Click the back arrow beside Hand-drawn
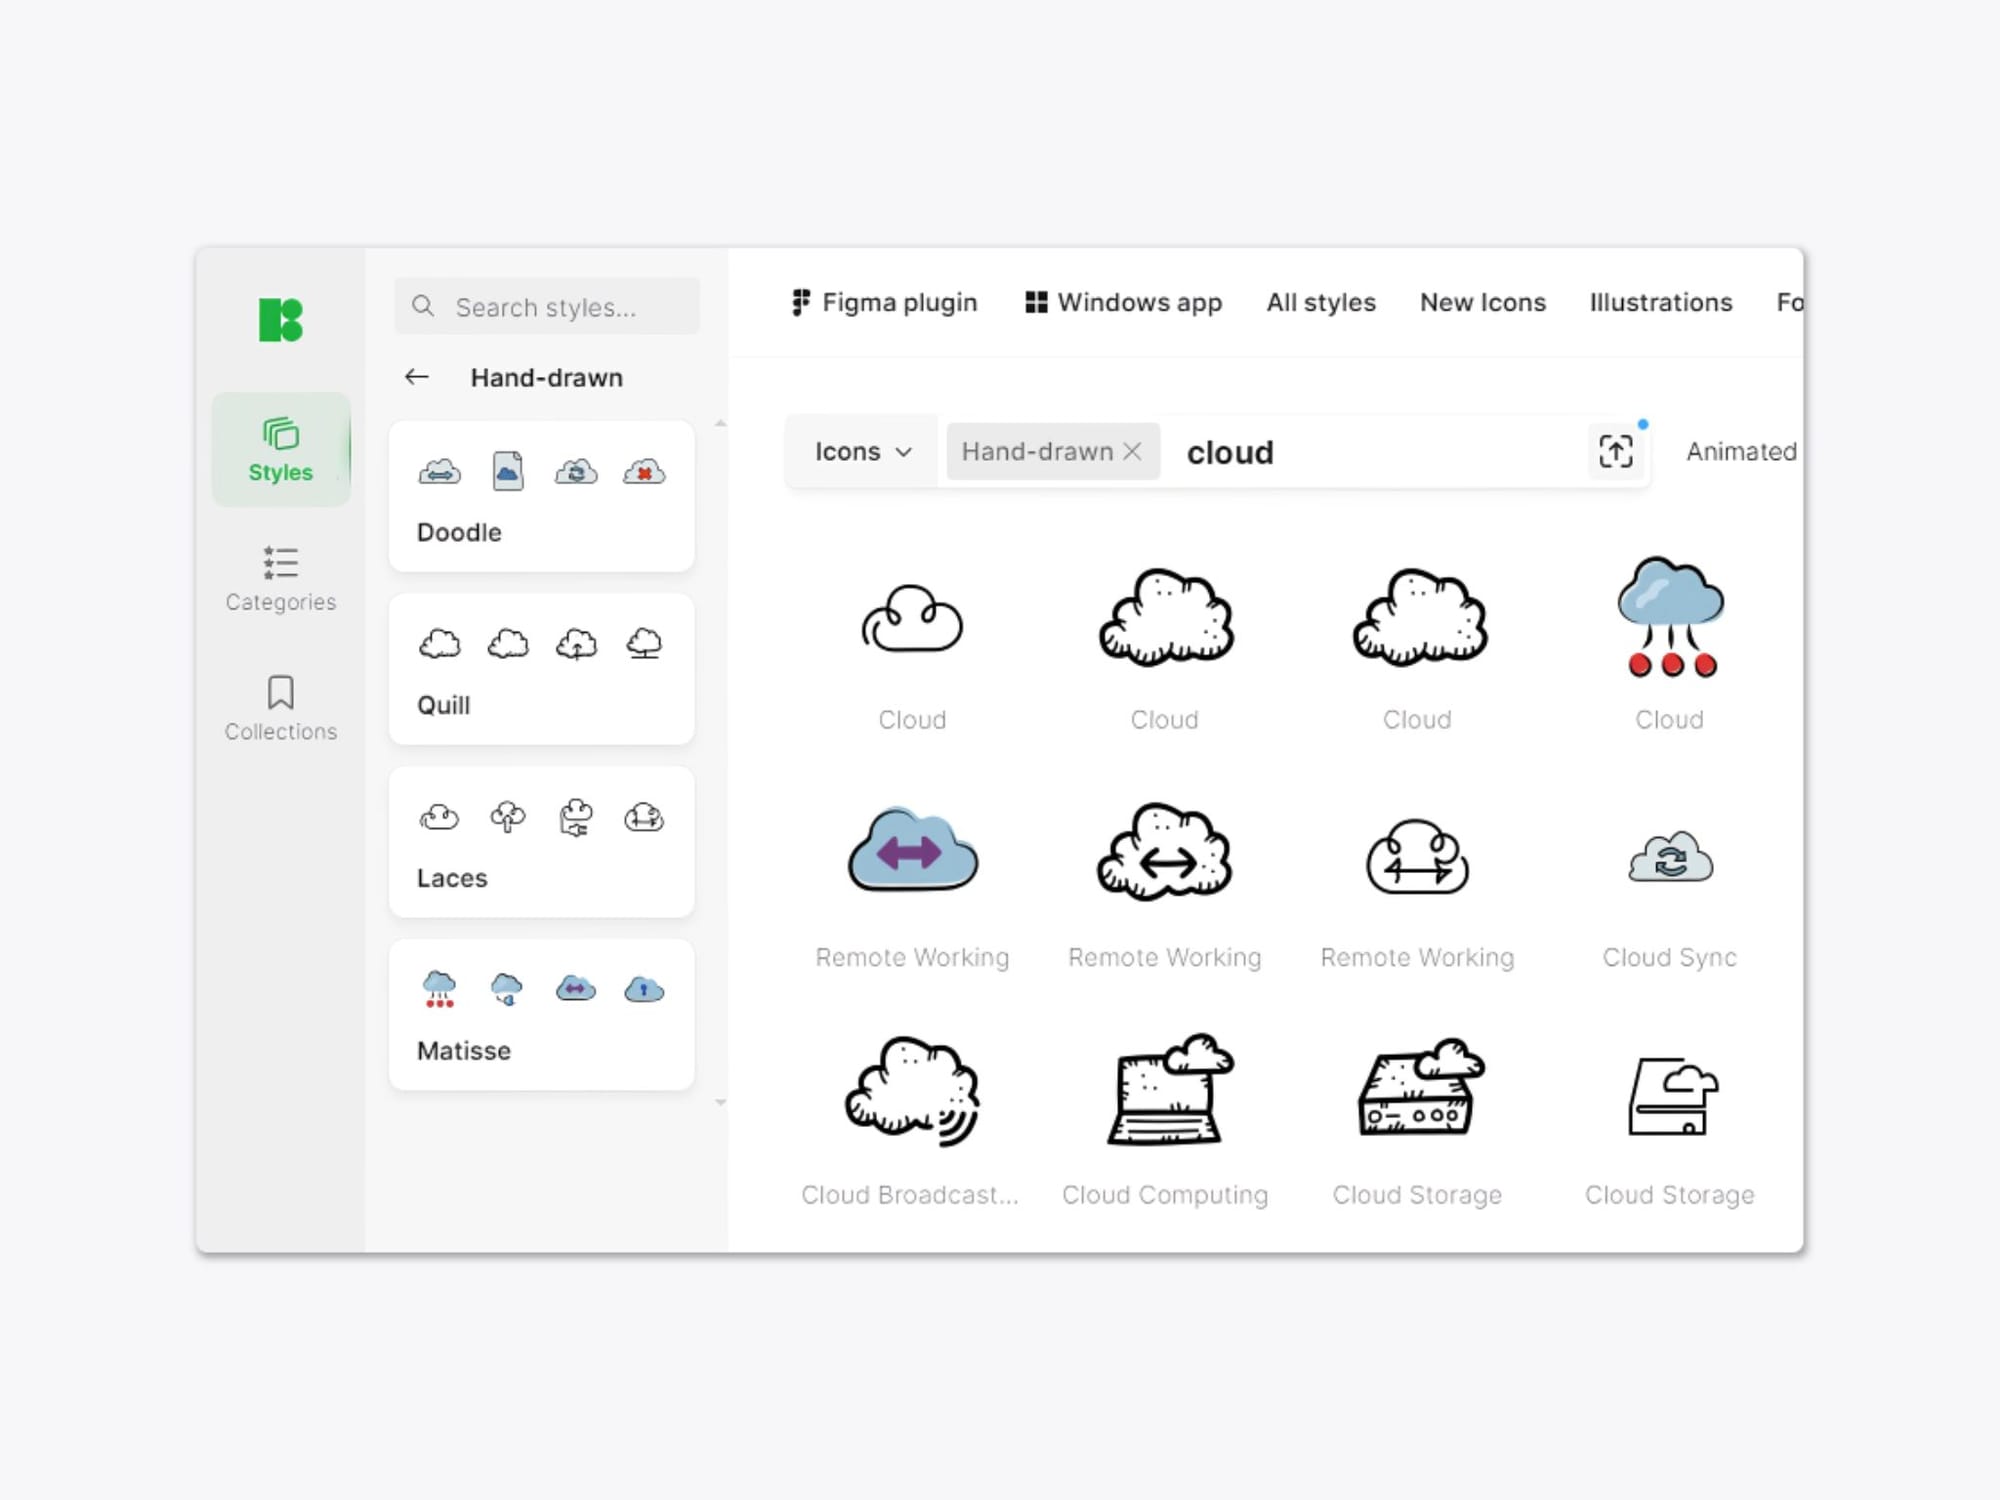The width and height of the screenshot is (2000, 1500). click(x=417, y=377)
